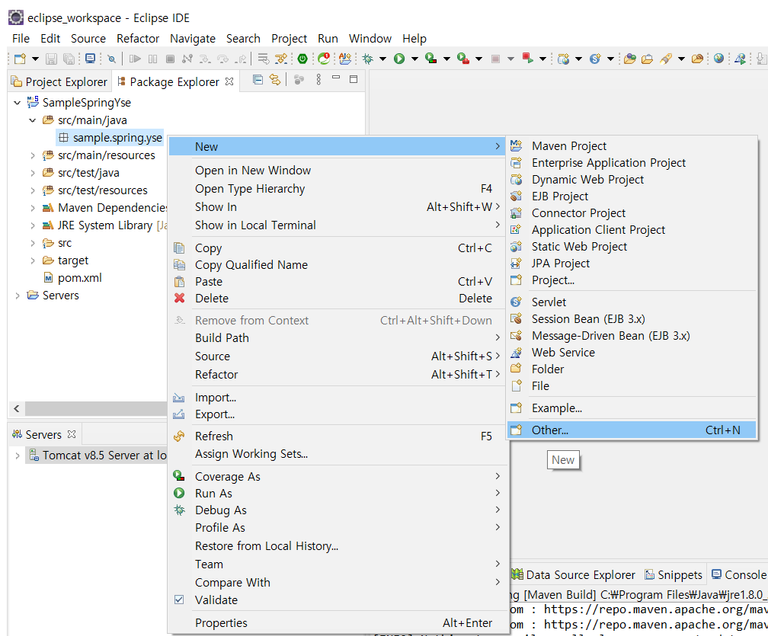This screenshot has width=768, height=636.
Task: Switch to the Project Explorer tab
Action: [x=60, y=81]
